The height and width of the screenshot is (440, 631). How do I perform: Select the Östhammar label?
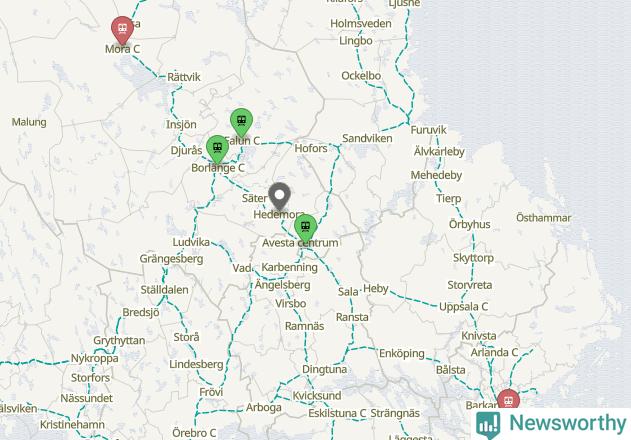544,218
